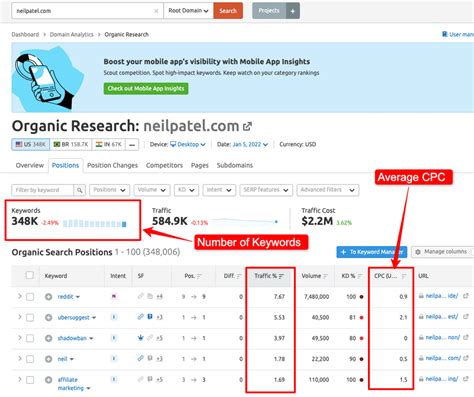The width and height of the screenshot is (474, 397).
Task: Show more country databases
Action: [132, 145]
